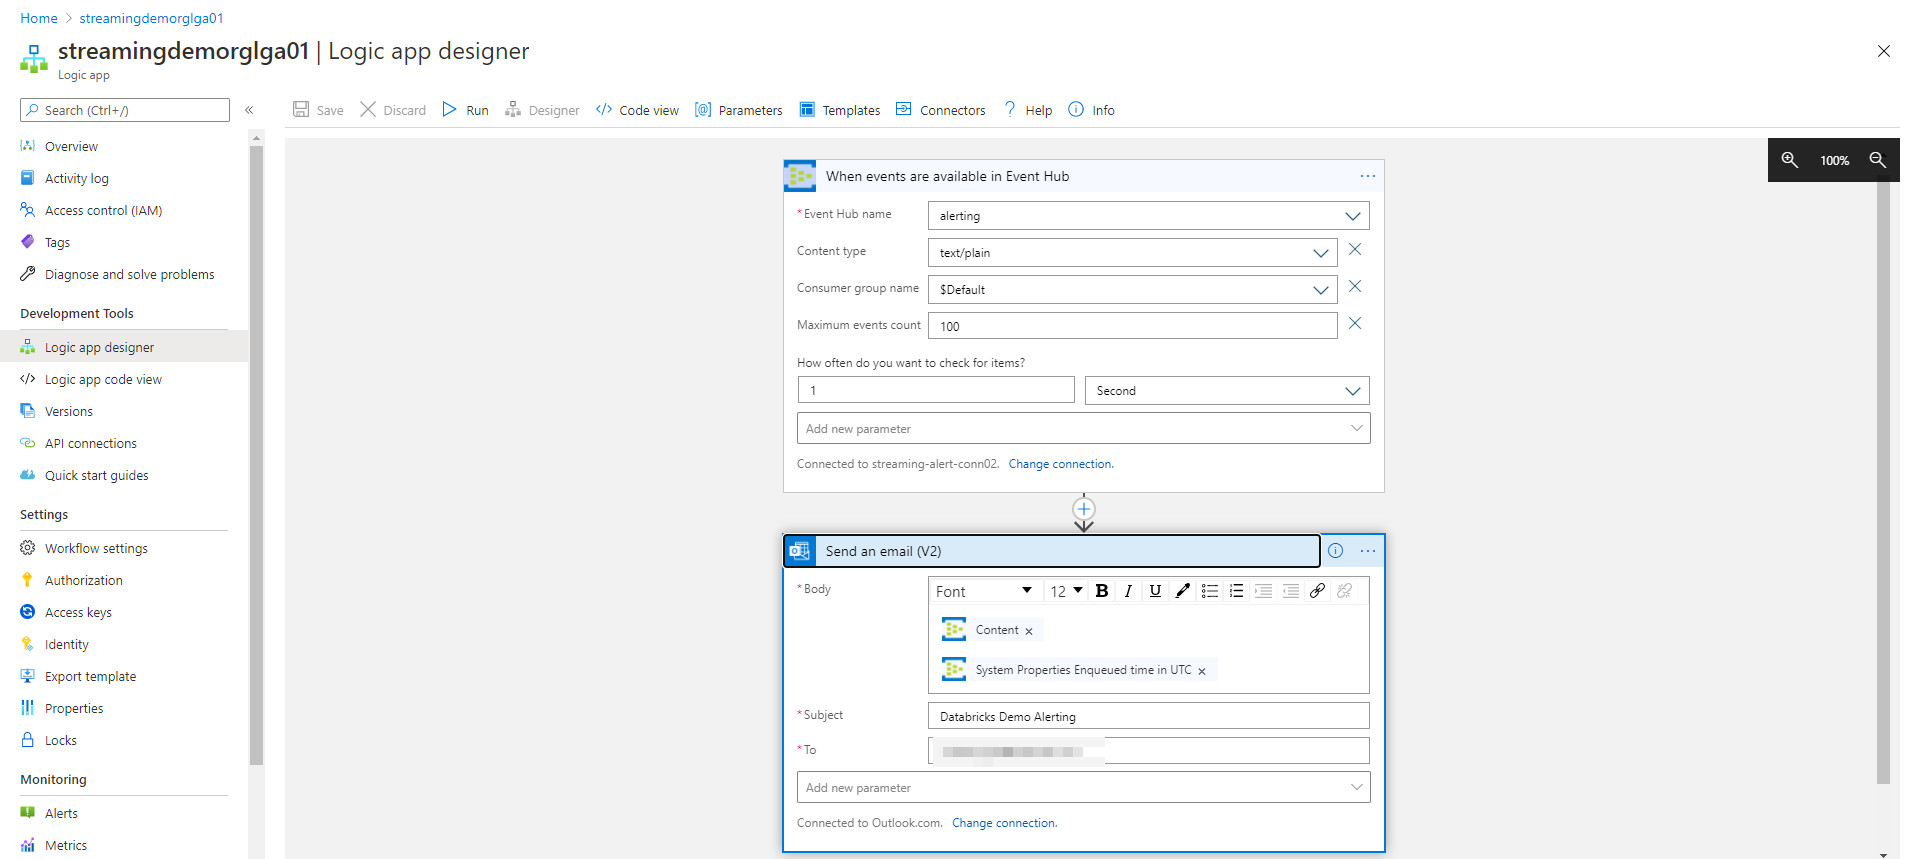The width and height of the screenshot is (1920, 859).
Task: Open the font size dropdown showing 12
Action: [x=1066, y=591]
